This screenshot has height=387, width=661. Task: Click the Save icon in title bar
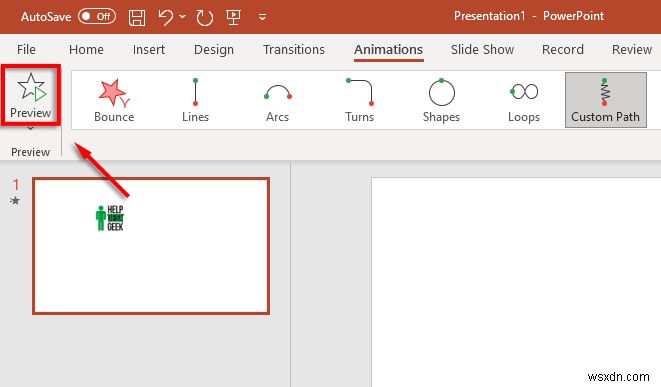coord(137,17)
